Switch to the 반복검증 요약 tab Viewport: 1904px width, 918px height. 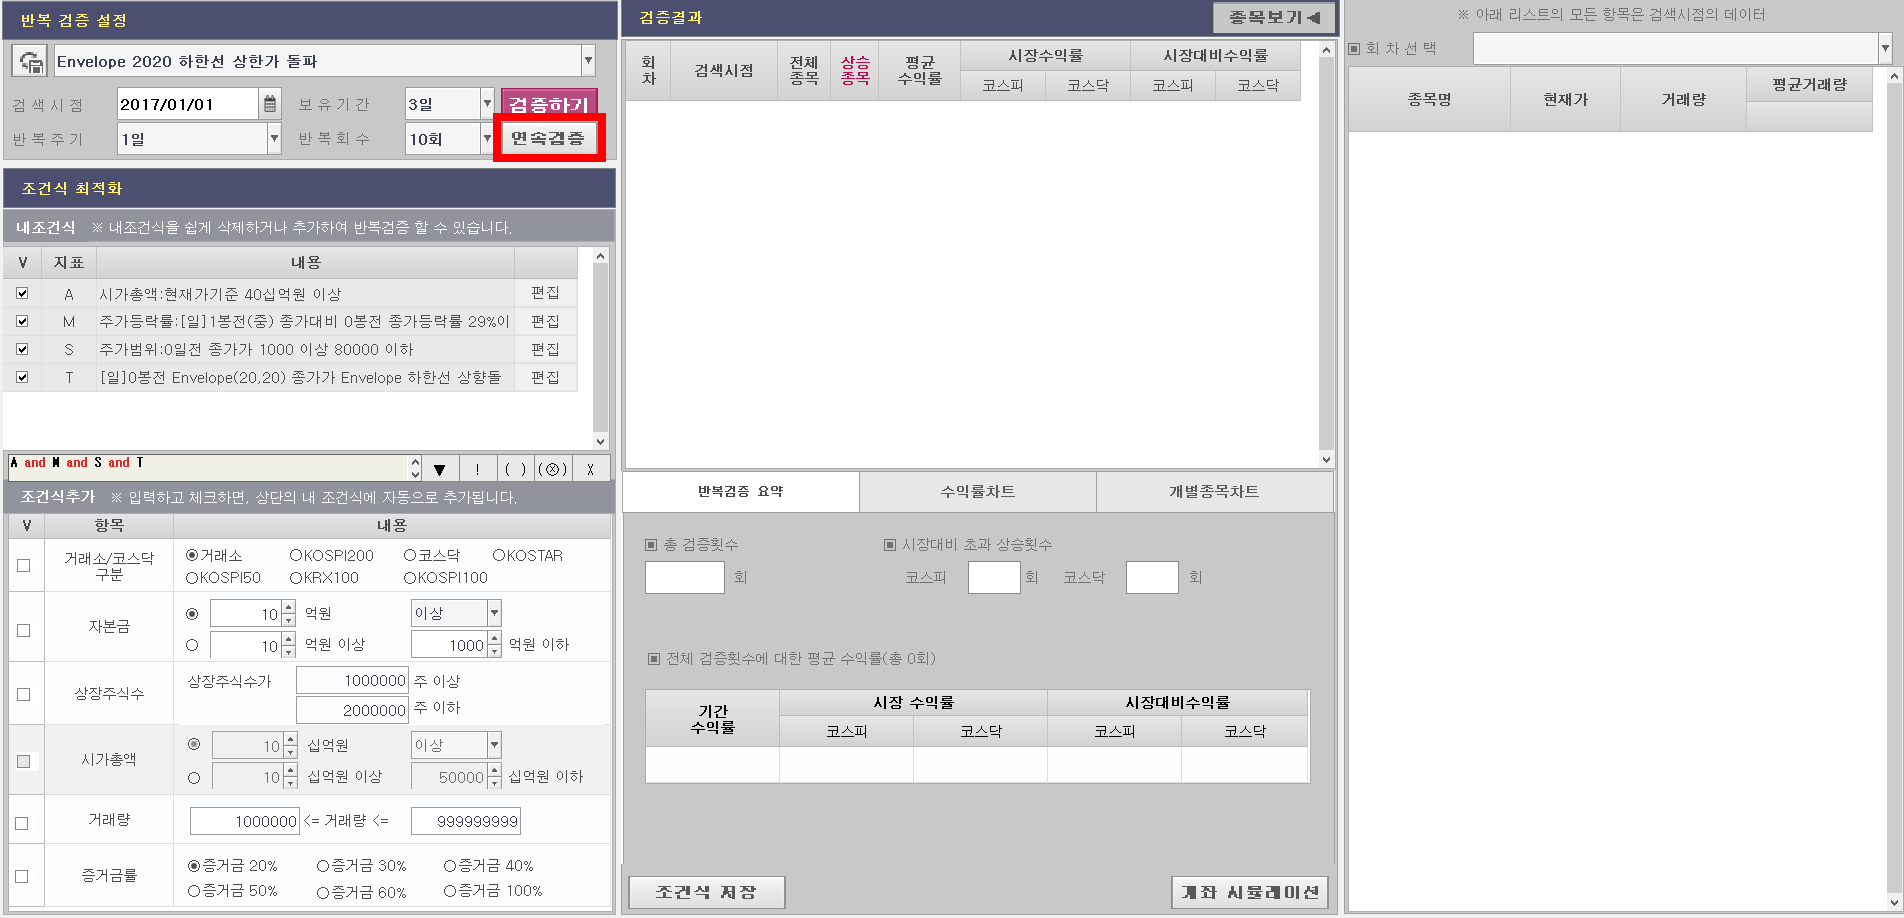coord(741,492)
